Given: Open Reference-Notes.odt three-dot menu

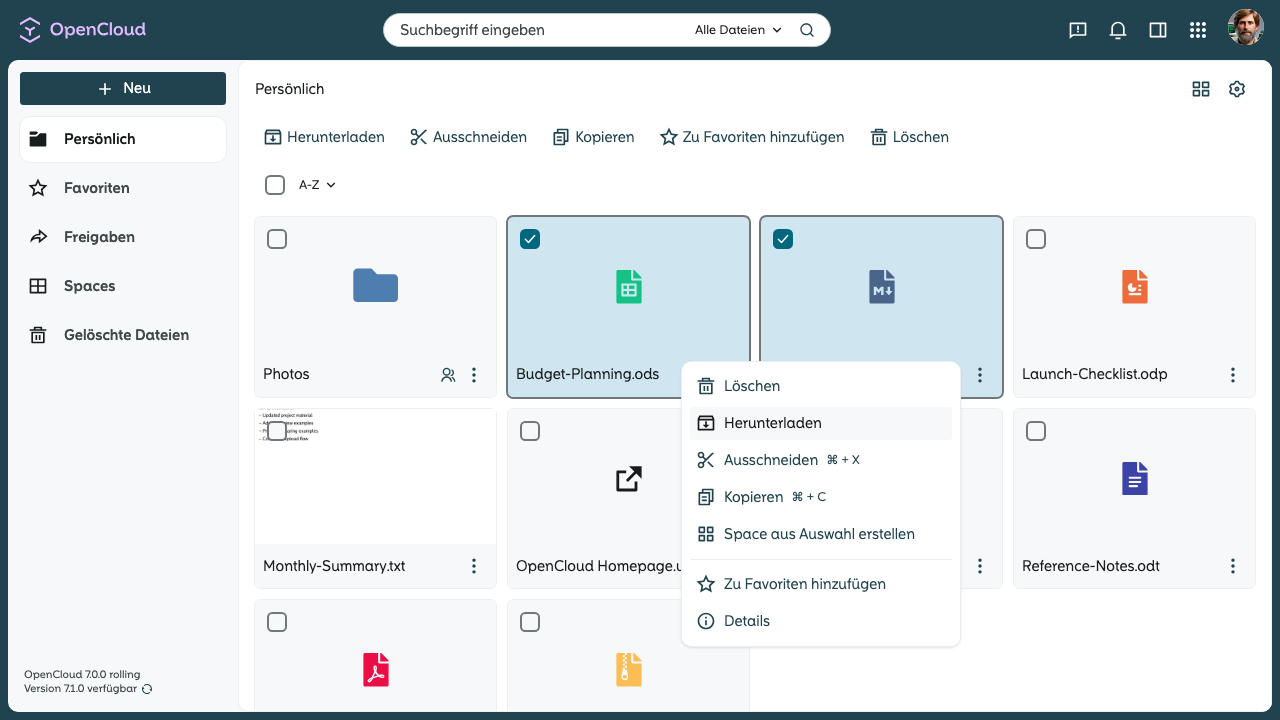Looking at the screenshot, I should click(x=1233, y=566).
